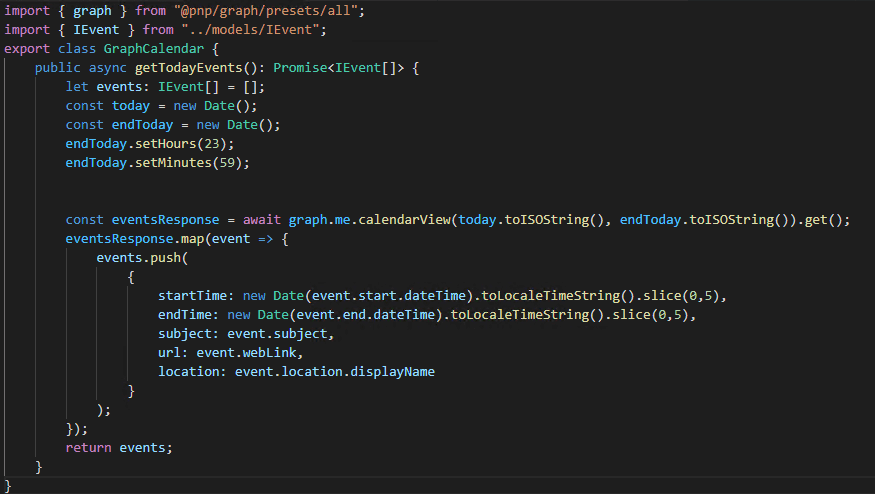875x494 pixels.
Task: Click the "async" keyword
Action: (x=108, y=68)
